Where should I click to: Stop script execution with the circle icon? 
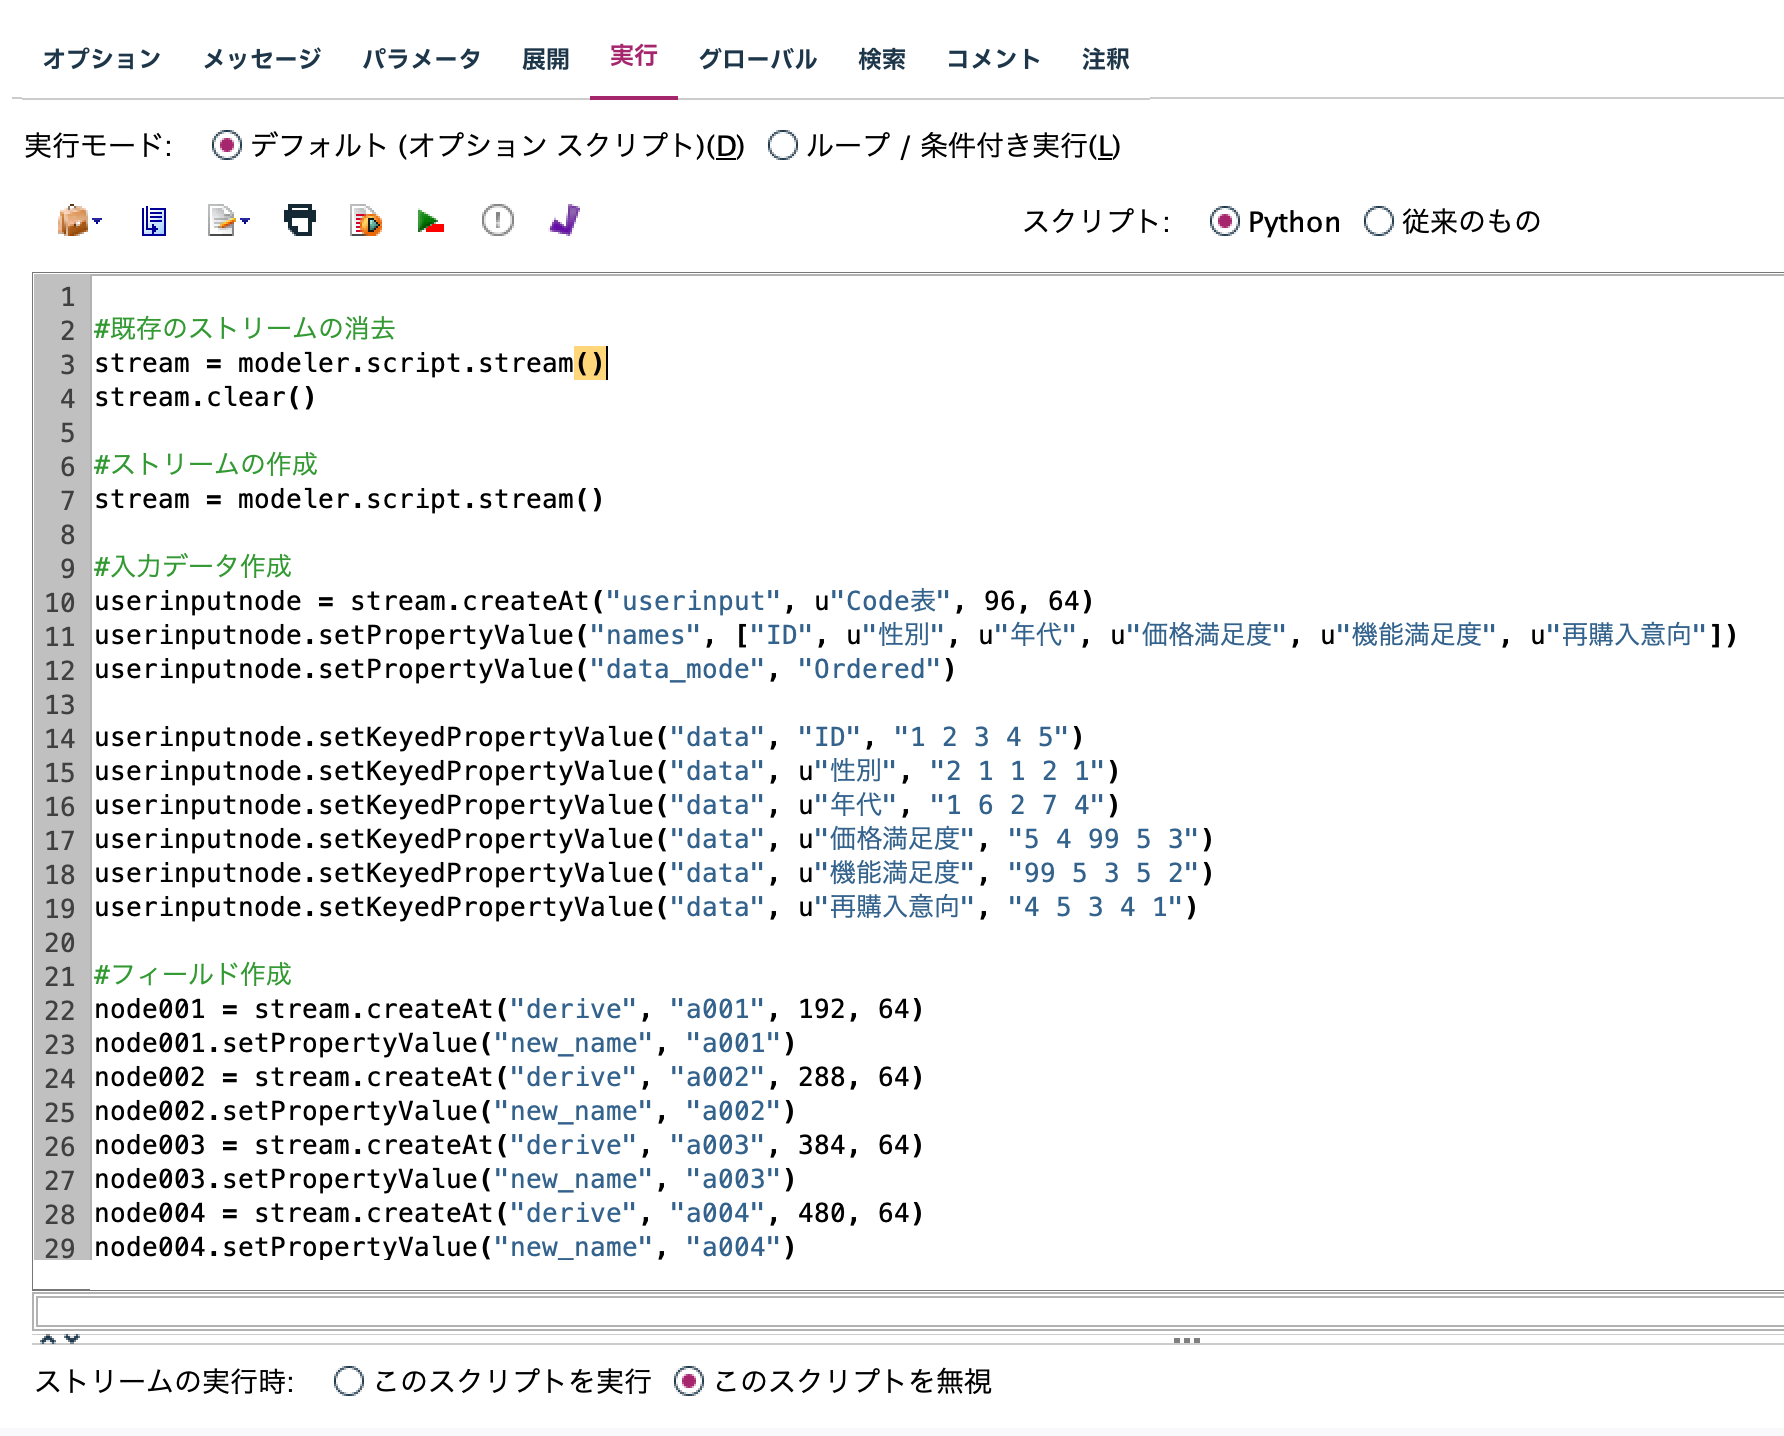[x=497, y=221]
